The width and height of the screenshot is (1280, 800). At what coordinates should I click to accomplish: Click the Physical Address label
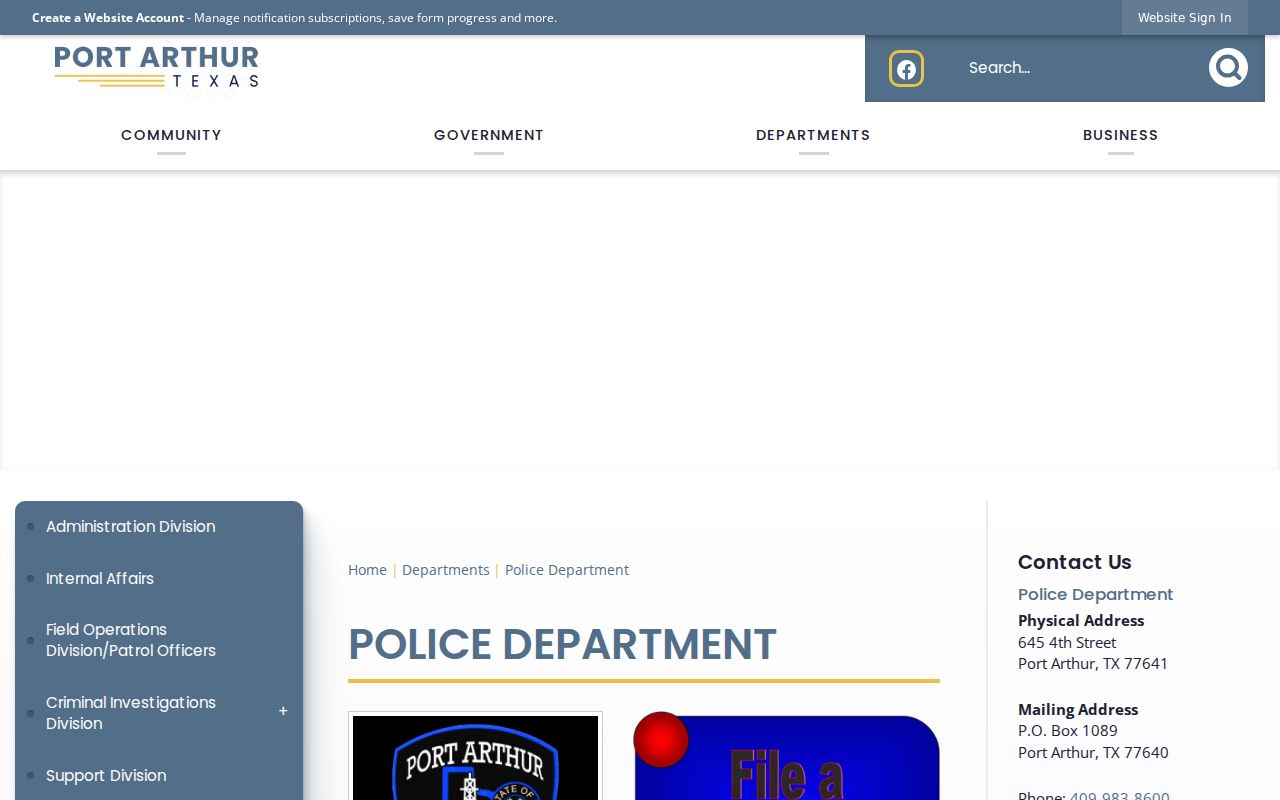1081,621
